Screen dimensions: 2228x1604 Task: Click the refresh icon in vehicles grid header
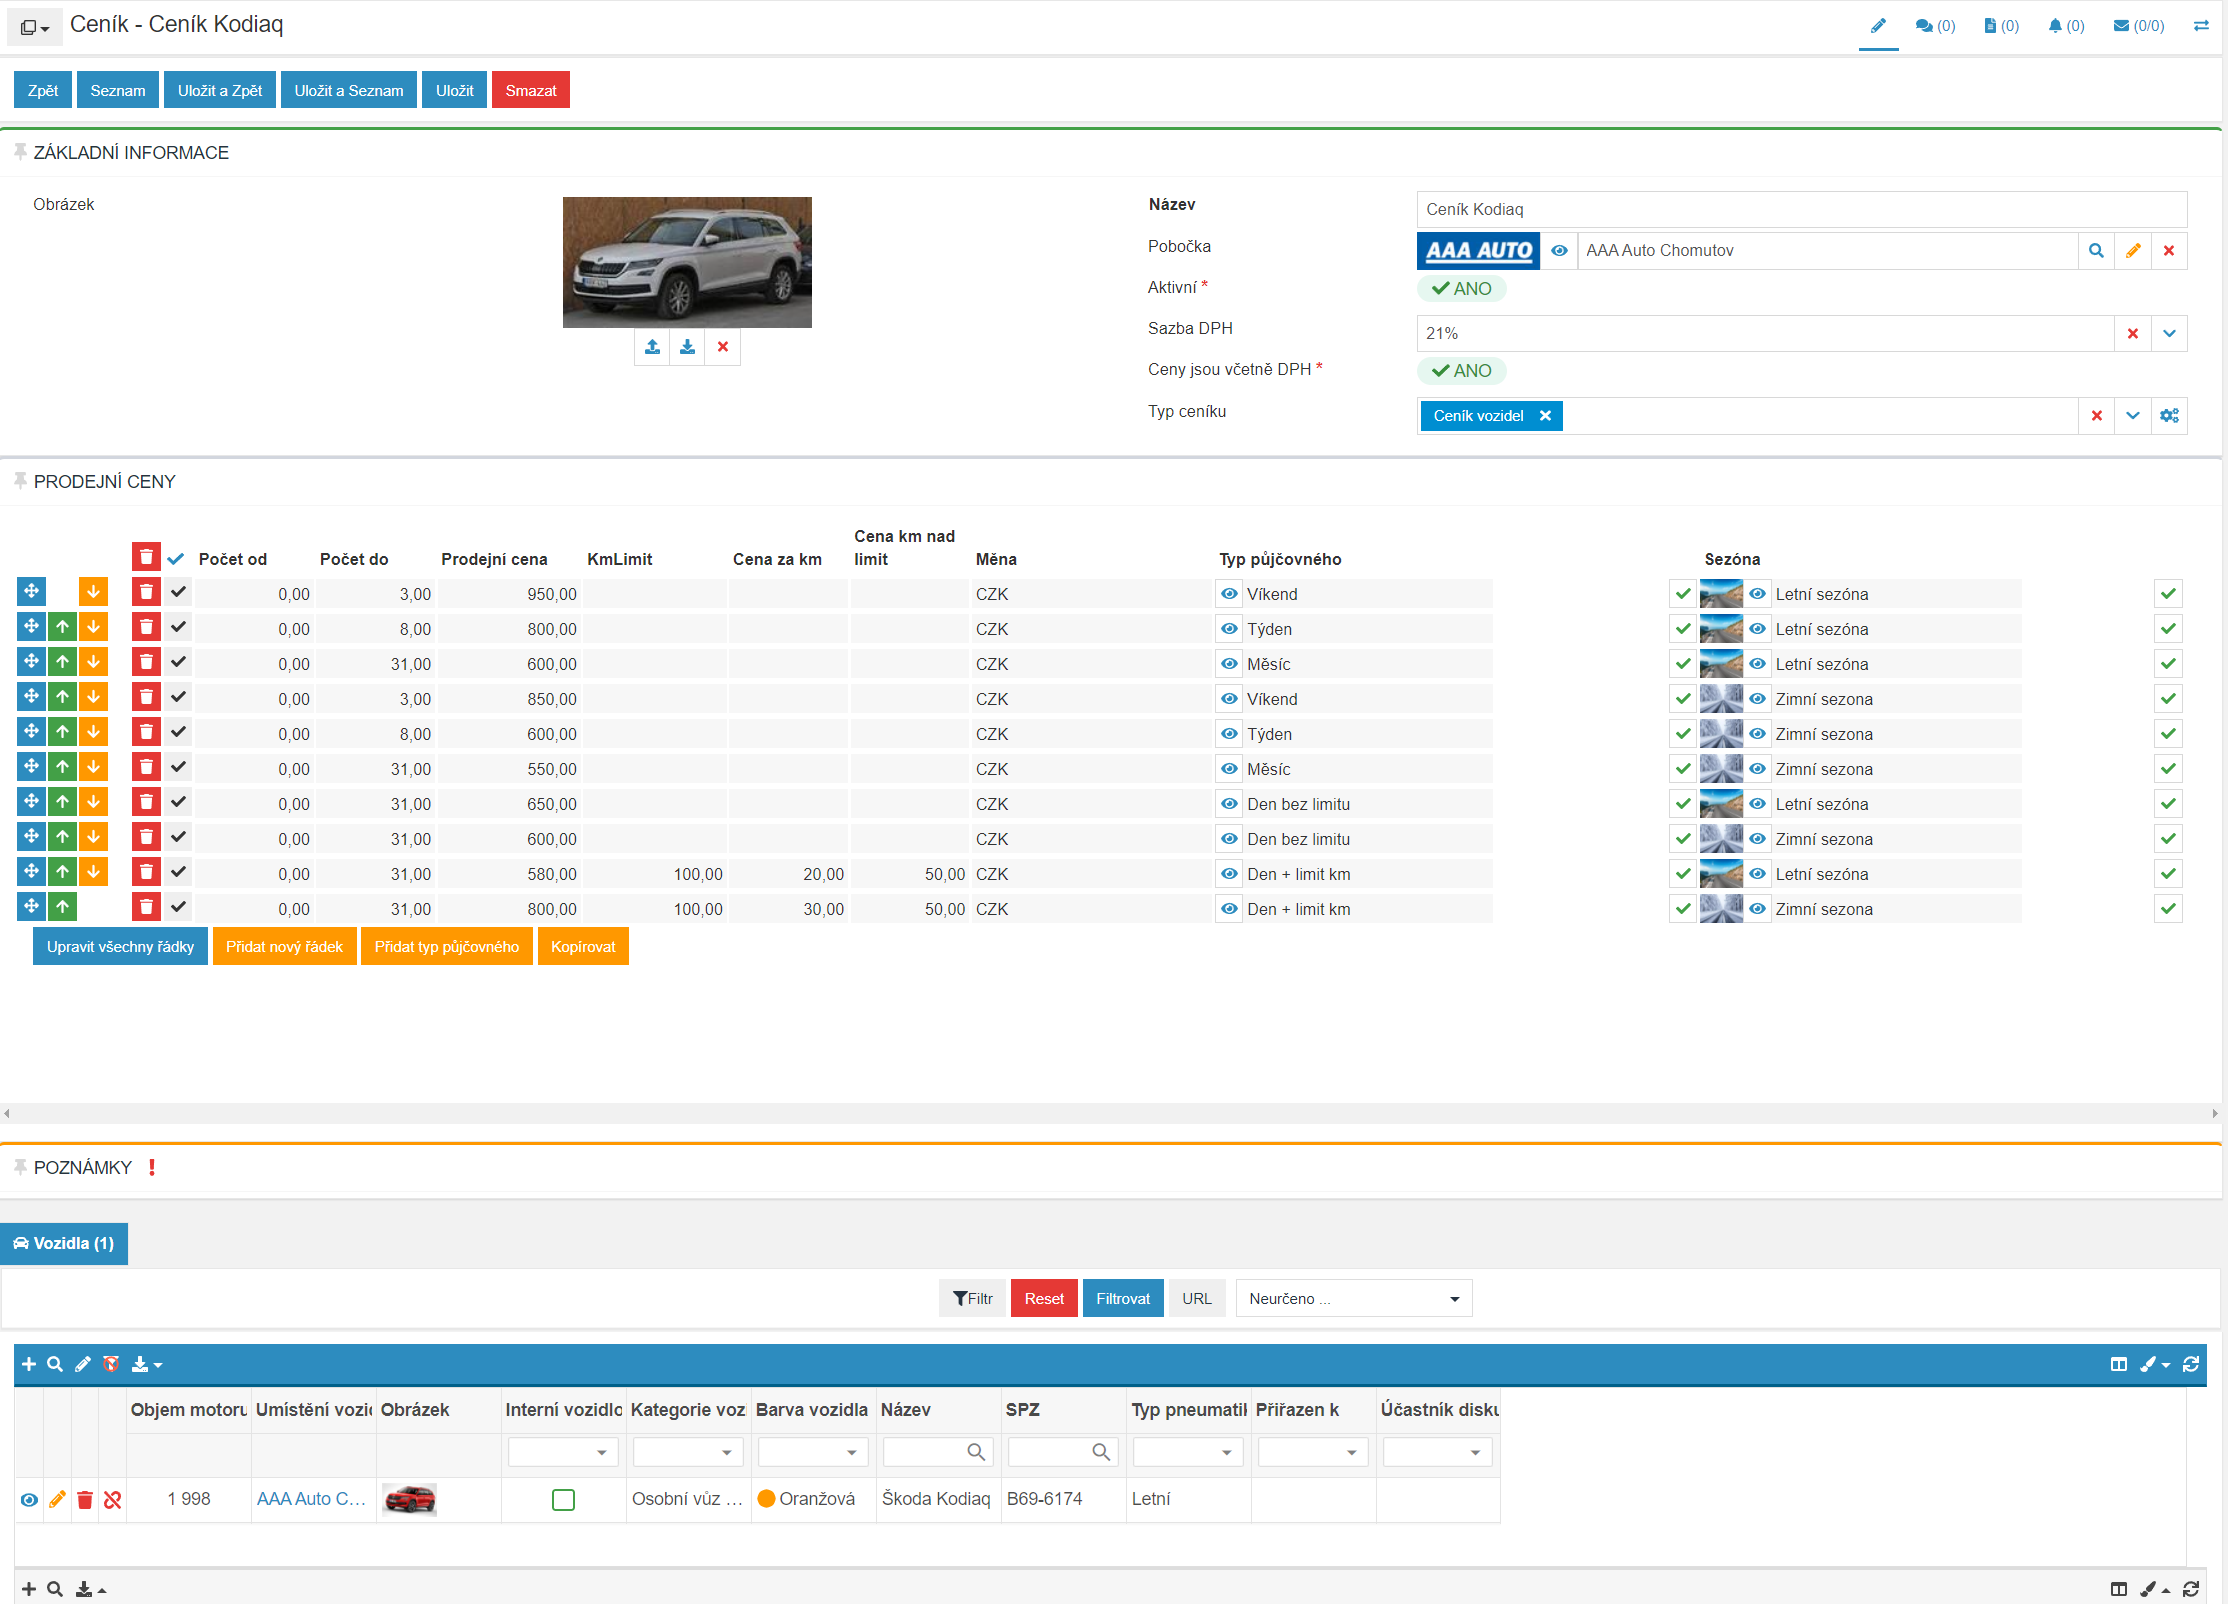click(x=2191, y=1364)
